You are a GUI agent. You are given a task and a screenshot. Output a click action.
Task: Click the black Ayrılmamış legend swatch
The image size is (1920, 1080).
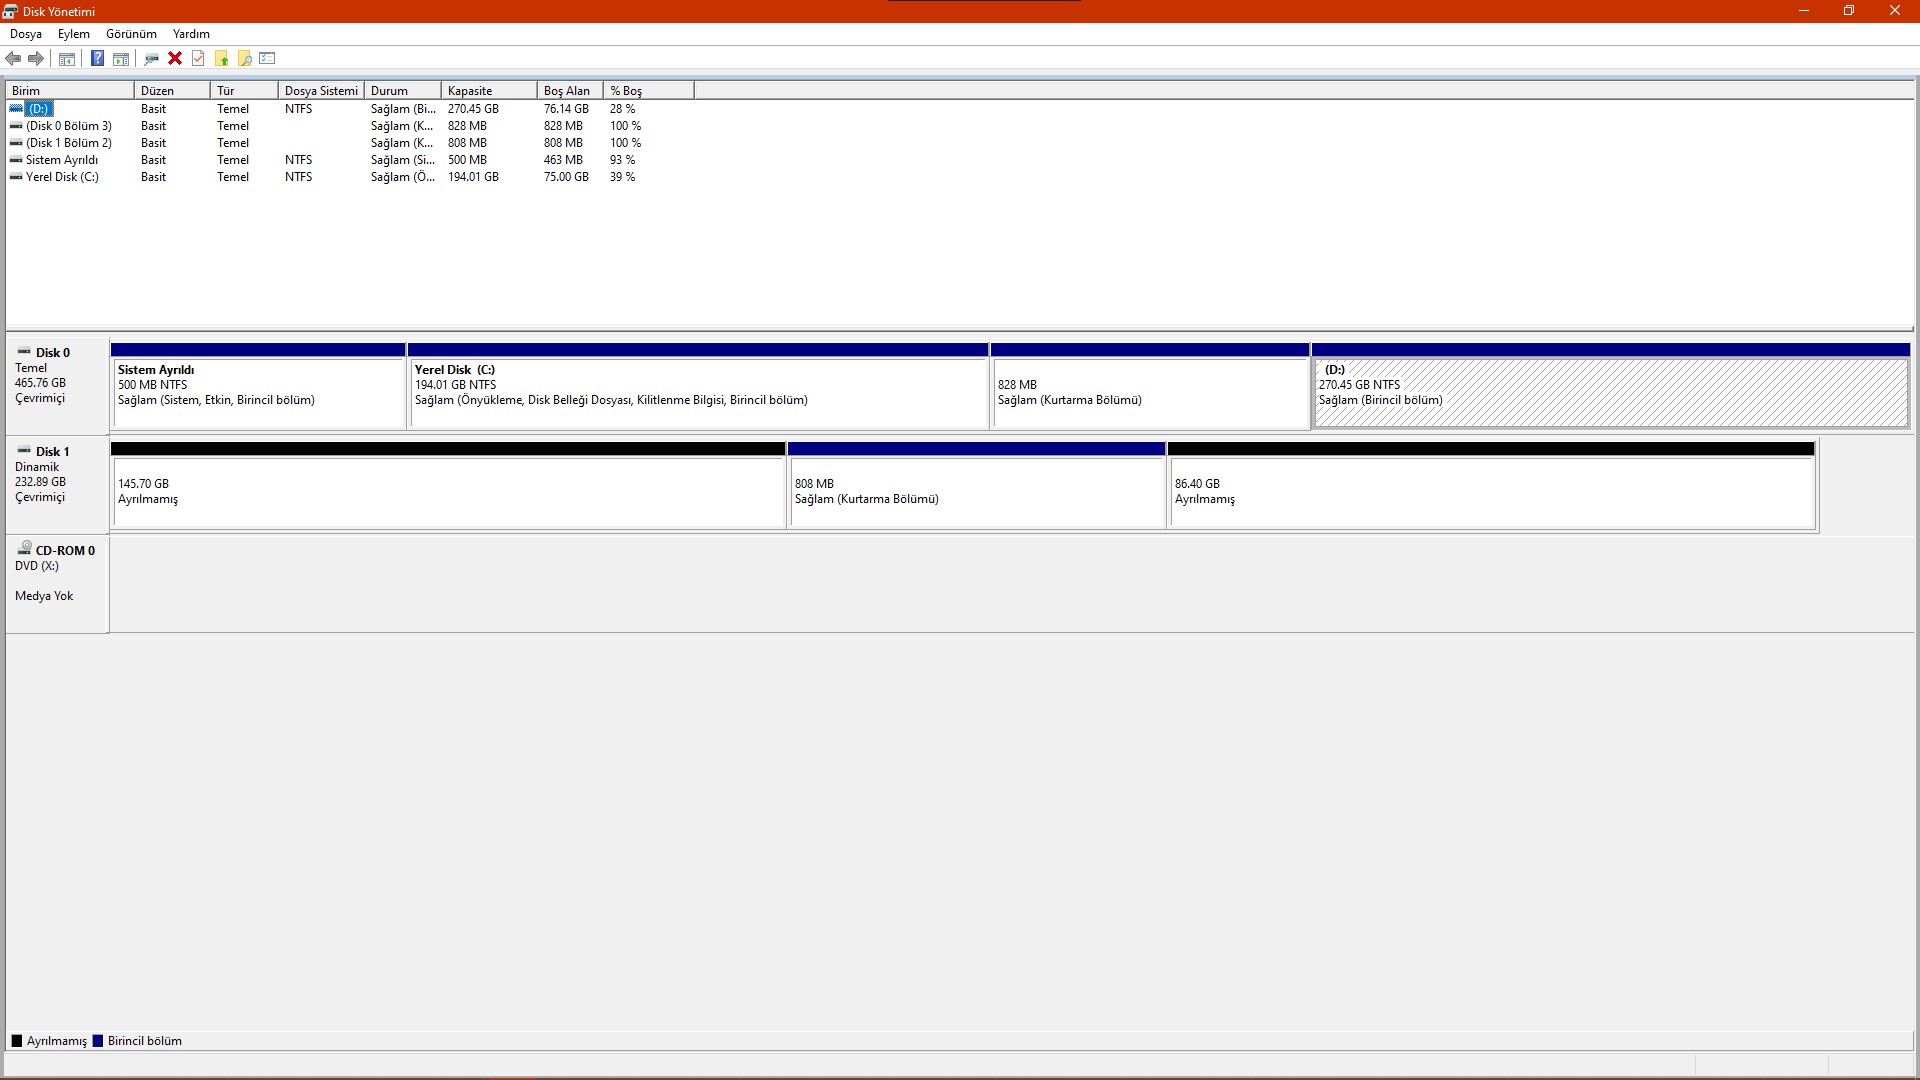pos(16,1041)
